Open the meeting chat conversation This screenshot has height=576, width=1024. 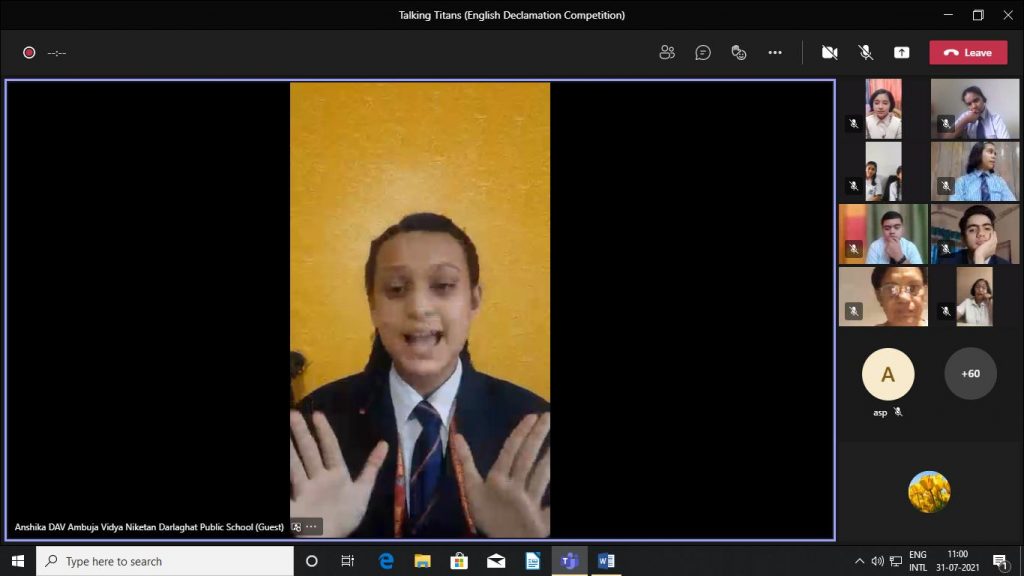tap(703, 52)
